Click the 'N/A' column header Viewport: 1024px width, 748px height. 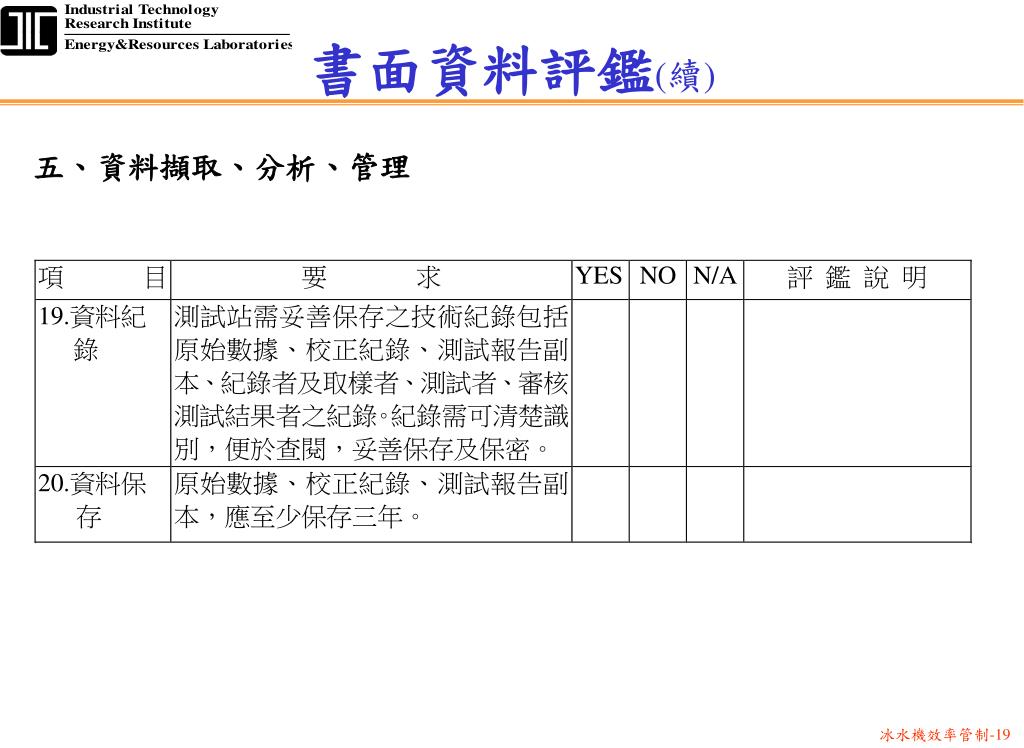coord(715,280)
